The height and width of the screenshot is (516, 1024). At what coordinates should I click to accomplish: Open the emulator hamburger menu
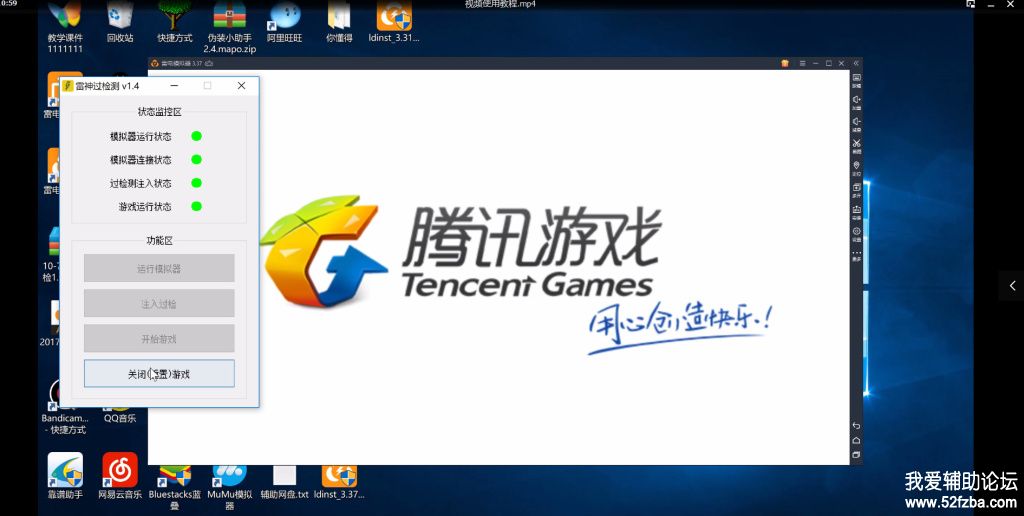coord(803,63)
